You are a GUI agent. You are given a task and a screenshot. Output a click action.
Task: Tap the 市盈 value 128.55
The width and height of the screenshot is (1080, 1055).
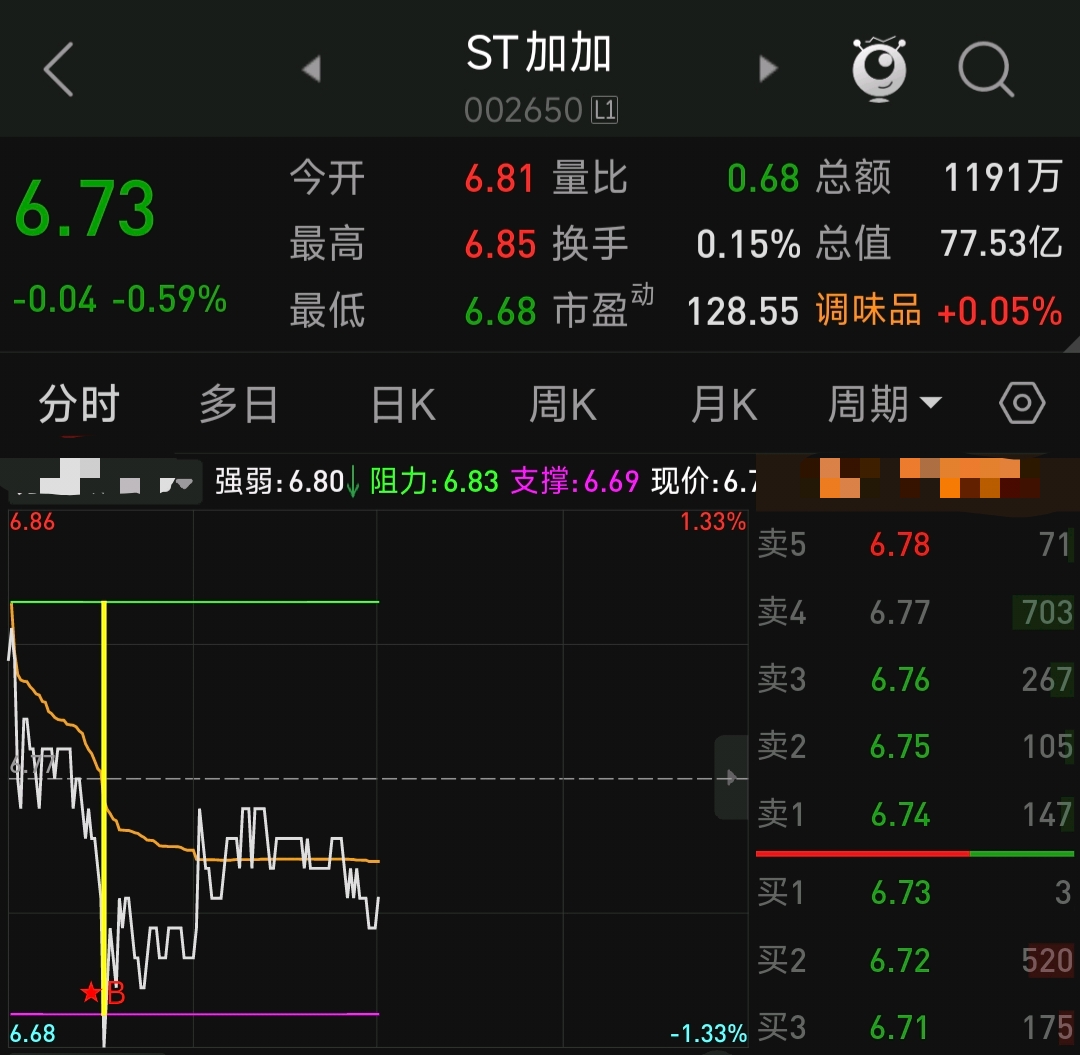click(x=742, y=311)
